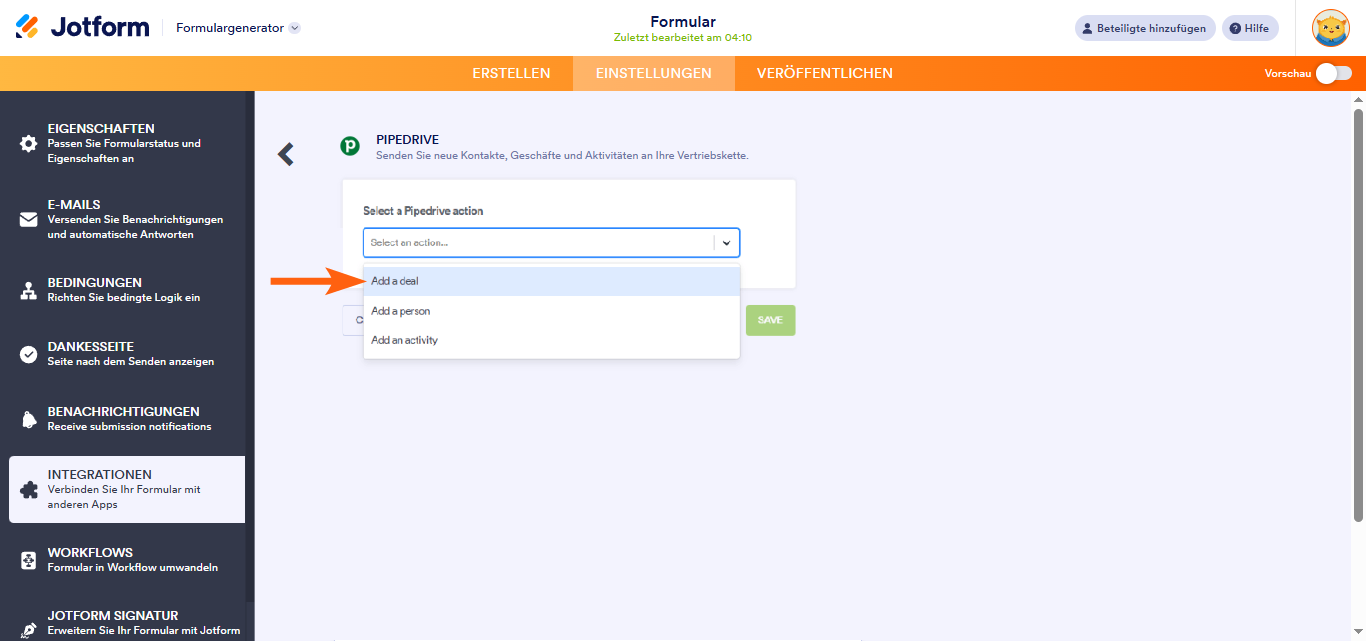Click the green Pipedrive logo icon
Screen dimensions: 1366x641
(x=349, y=145)
